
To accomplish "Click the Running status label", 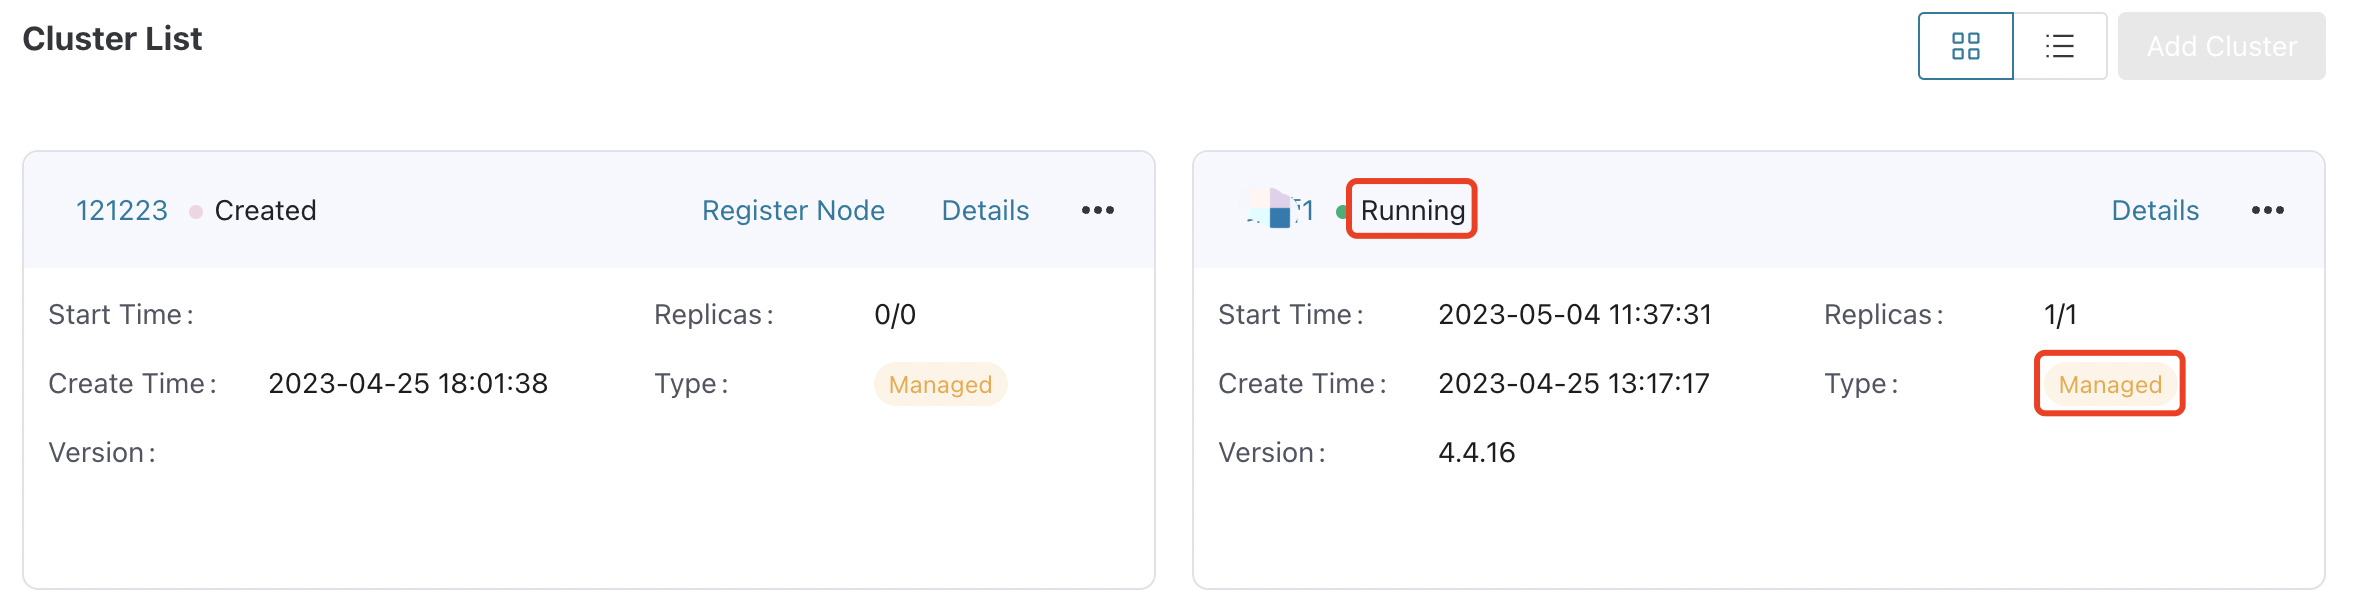I will click(x=1412, y=210).
